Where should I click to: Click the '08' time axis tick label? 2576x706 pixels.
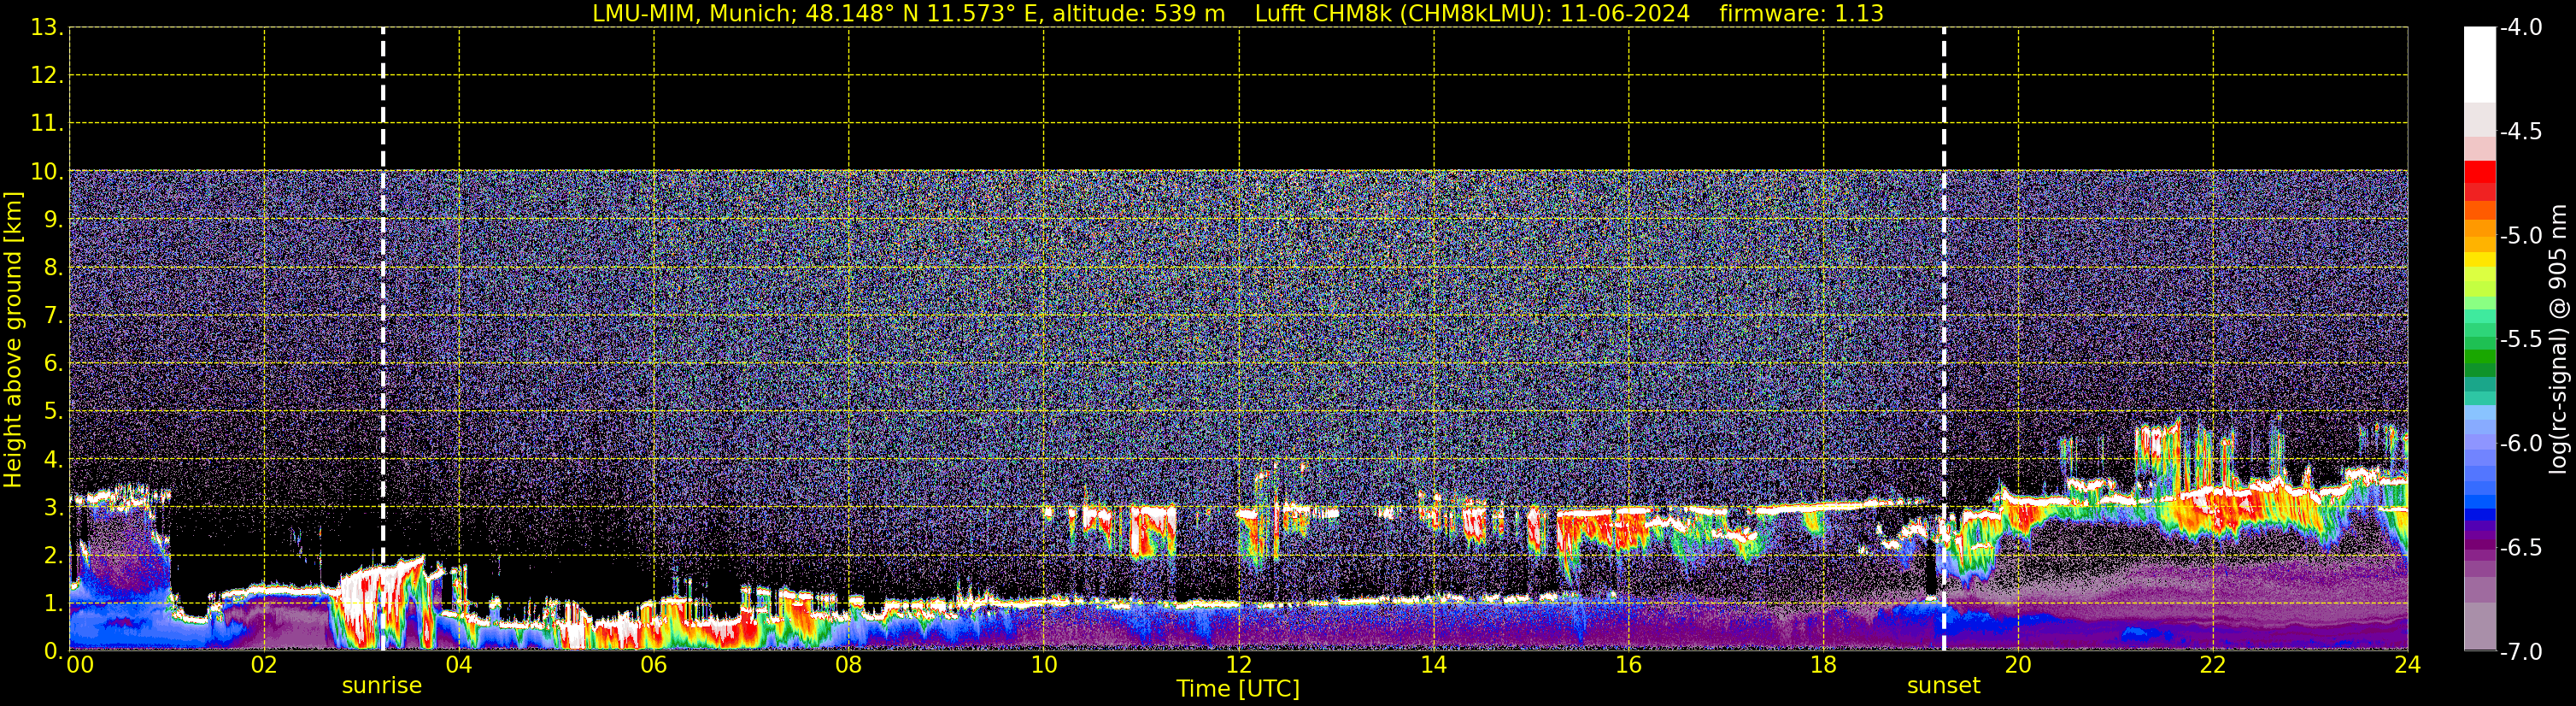(x=849, y=665)
